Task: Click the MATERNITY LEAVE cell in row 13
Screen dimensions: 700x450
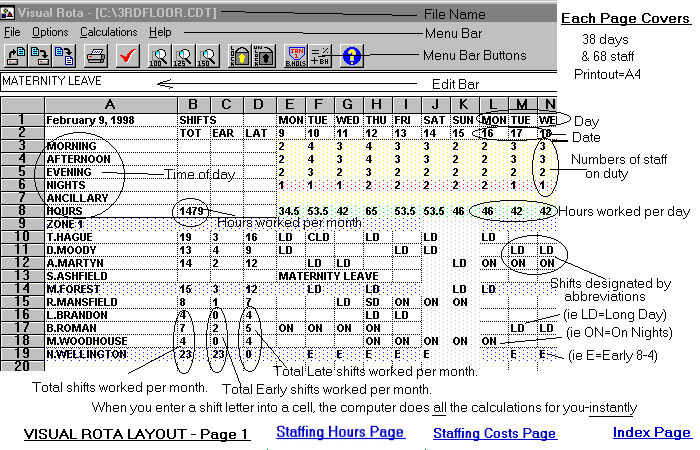Action: point(329,276)
